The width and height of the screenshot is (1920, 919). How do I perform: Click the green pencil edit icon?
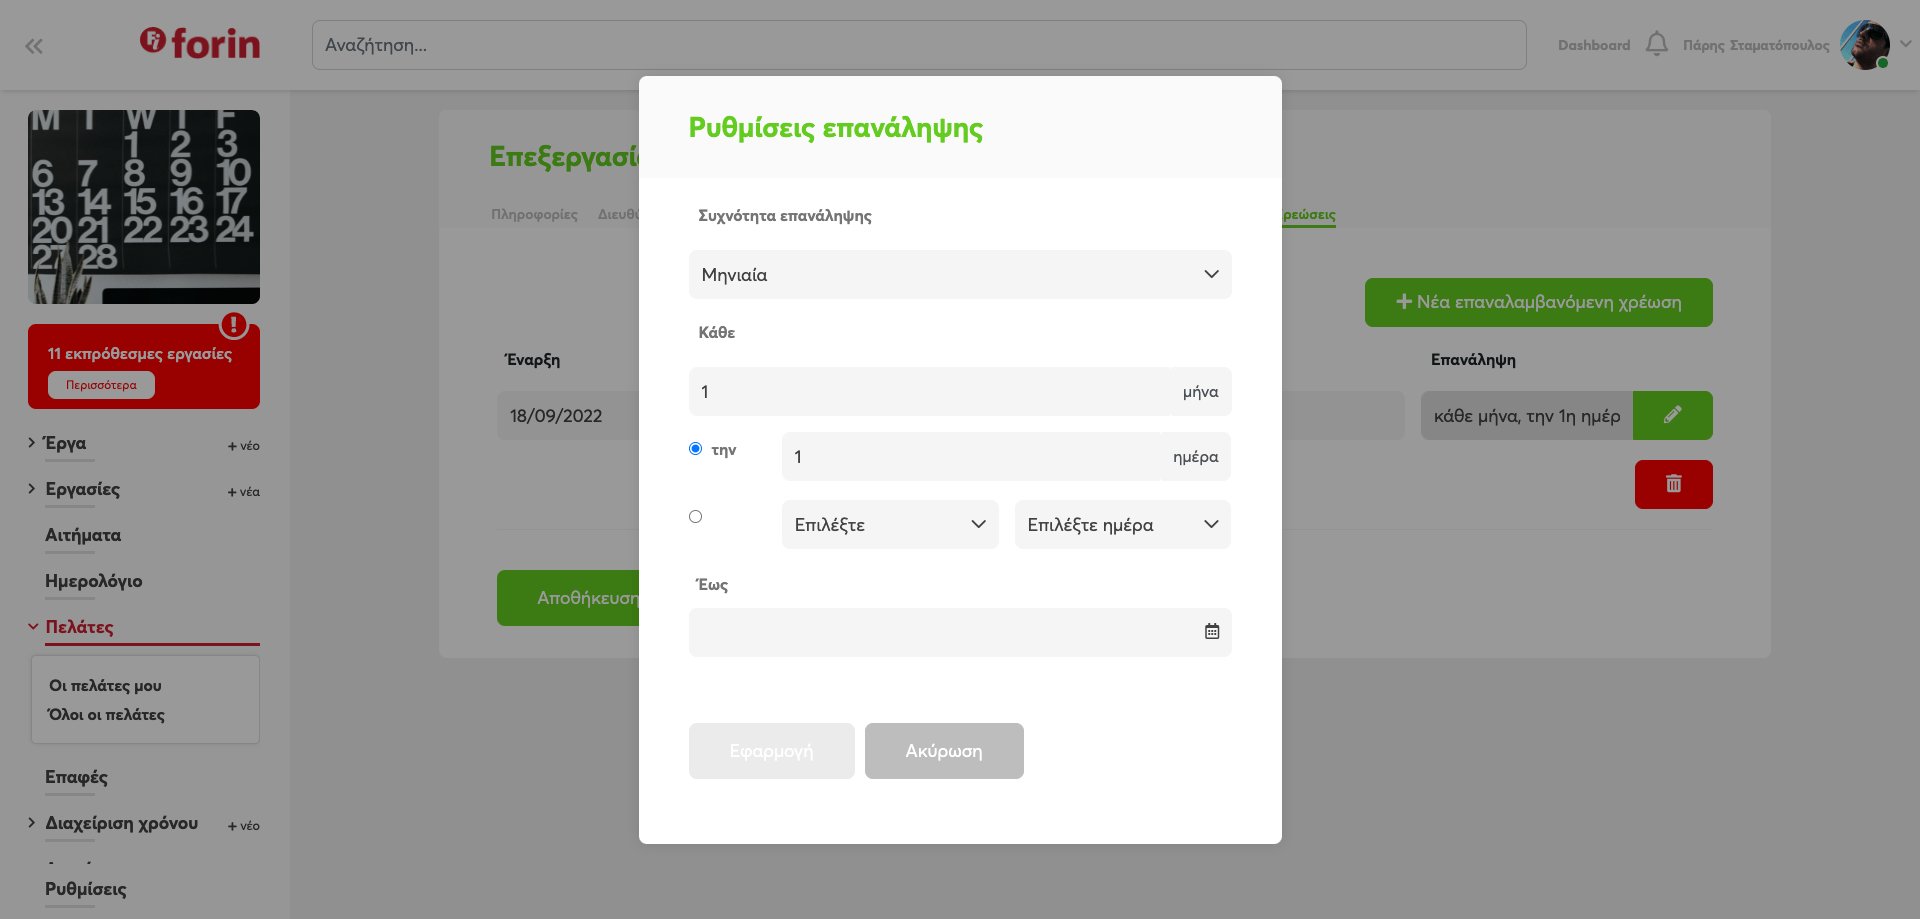(x=1672, y=415)
